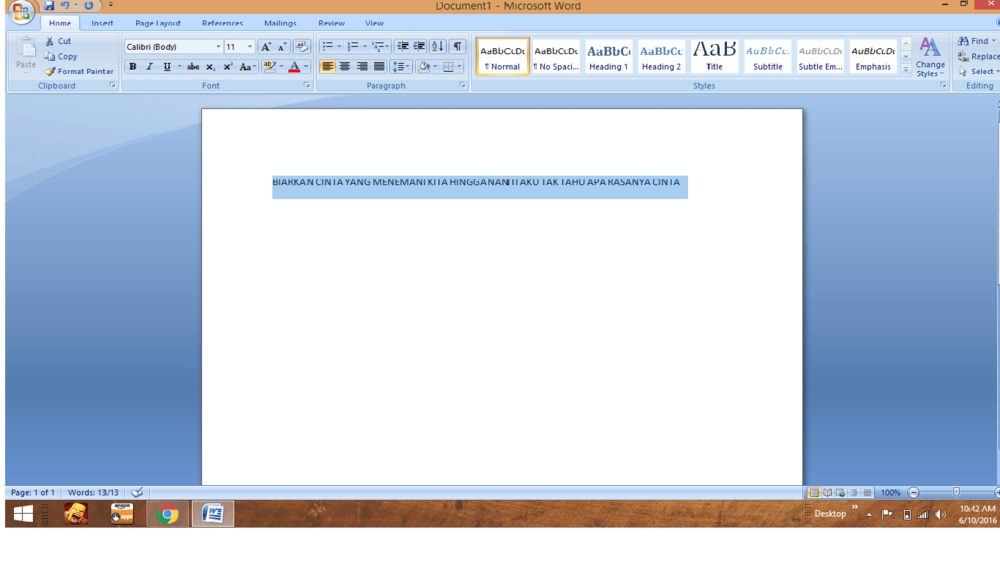
Task: Sort the selected text
Action: 438,46
